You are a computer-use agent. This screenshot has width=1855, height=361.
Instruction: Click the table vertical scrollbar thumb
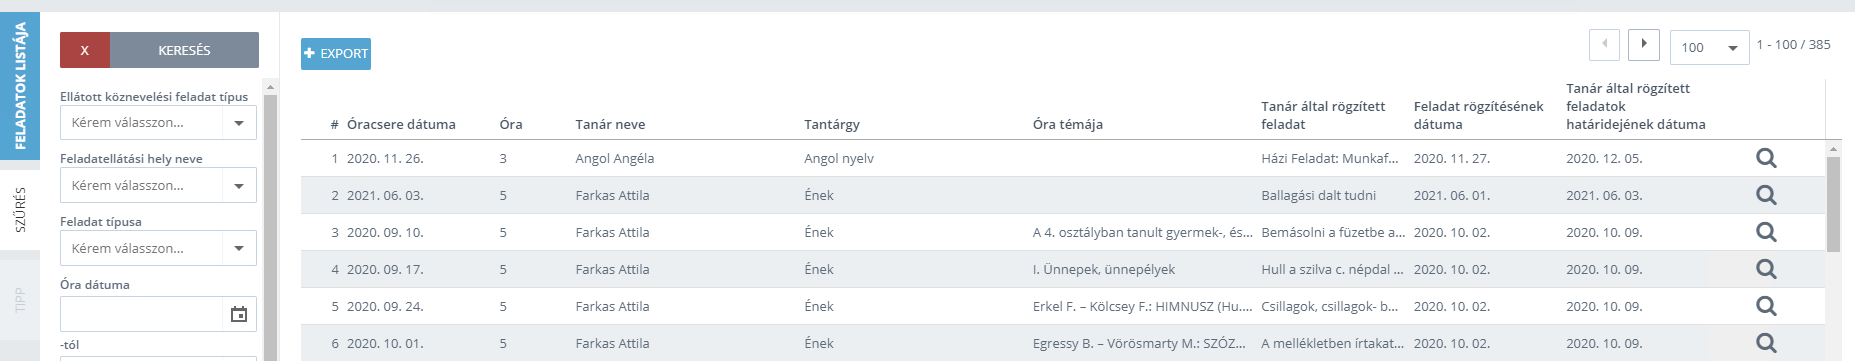1833,204
